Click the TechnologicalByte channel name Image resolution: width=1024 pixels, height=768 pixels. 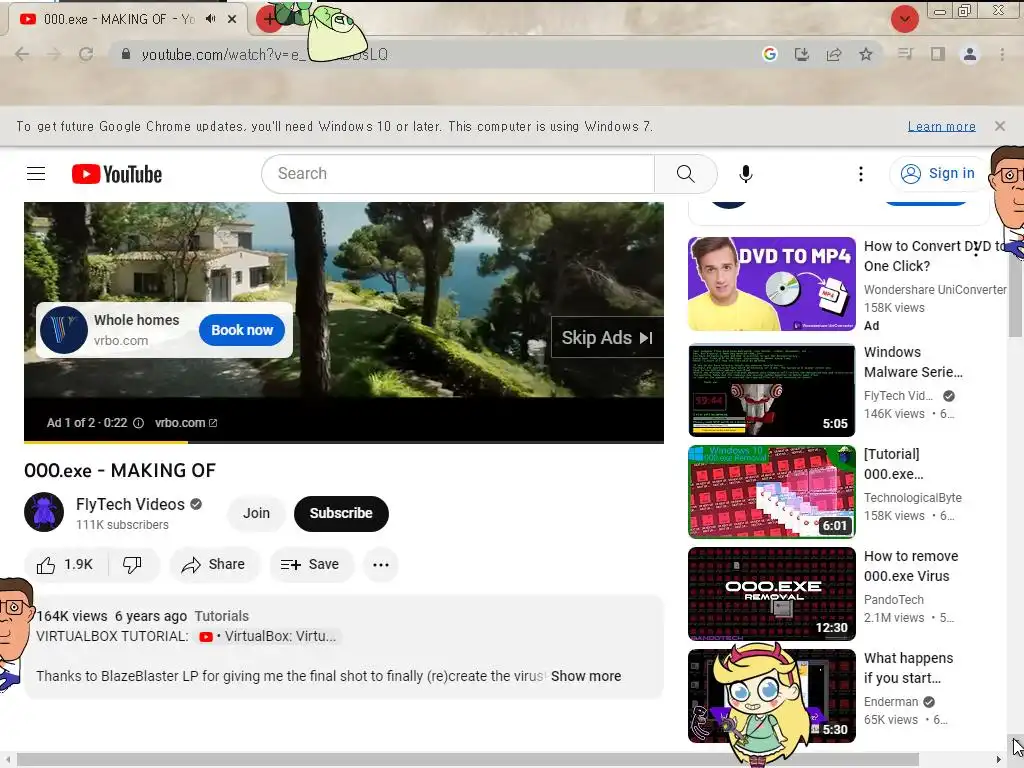point(912,498)
